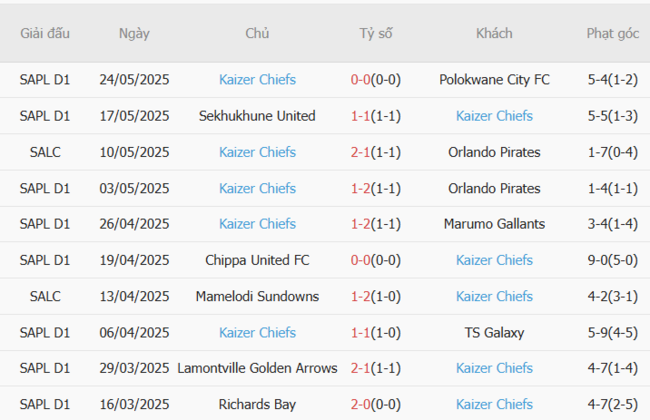Open Kaizer Chiefs link against Lamontville Golden Arrows
Screen dimensions: 650x420
[494, 368]
